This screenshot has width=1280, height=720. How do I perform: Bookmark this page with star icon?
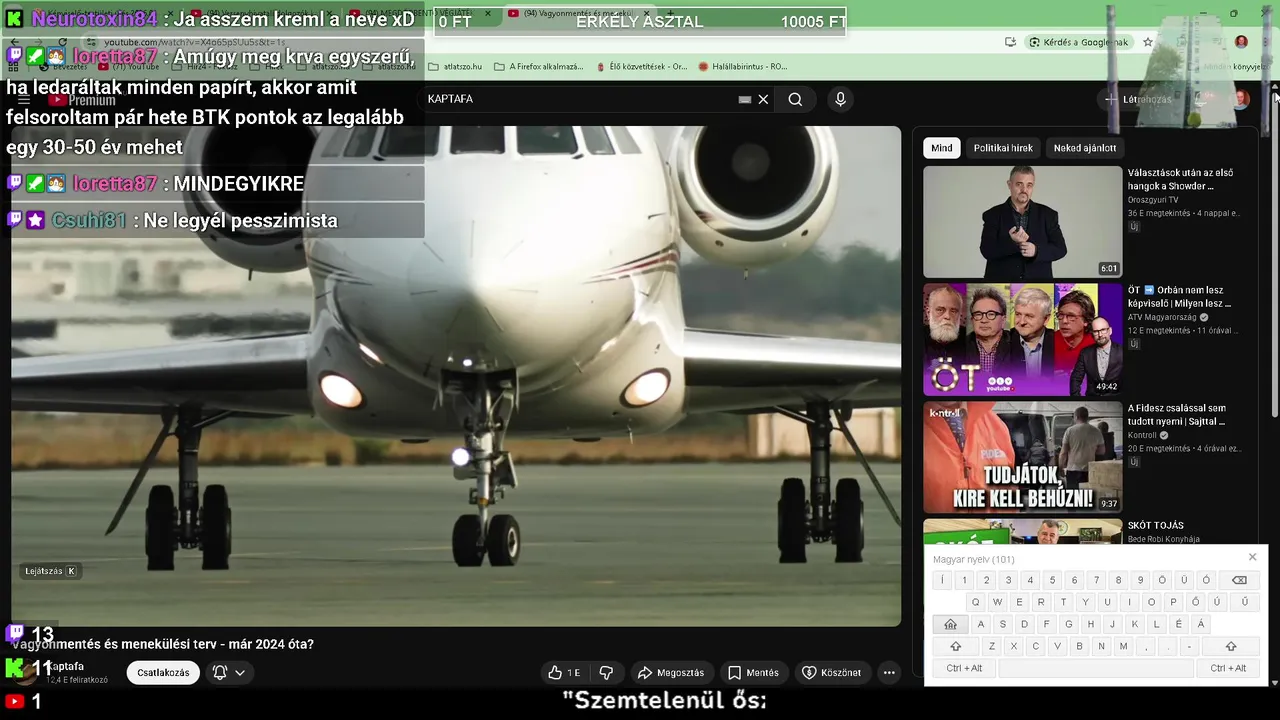1148,42
